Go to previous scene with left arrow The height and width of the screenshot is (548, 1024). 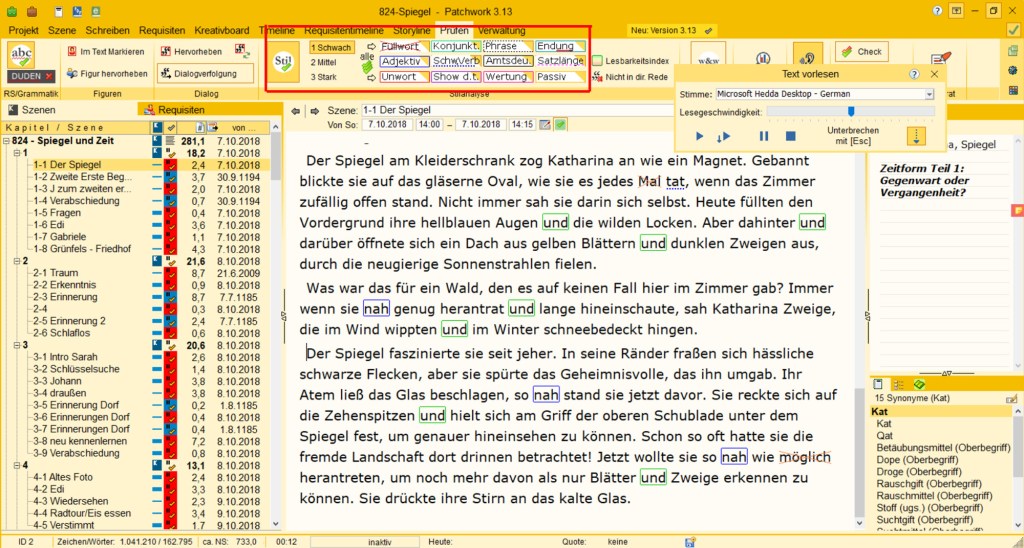pyautogui.click(x=298, y=109)
